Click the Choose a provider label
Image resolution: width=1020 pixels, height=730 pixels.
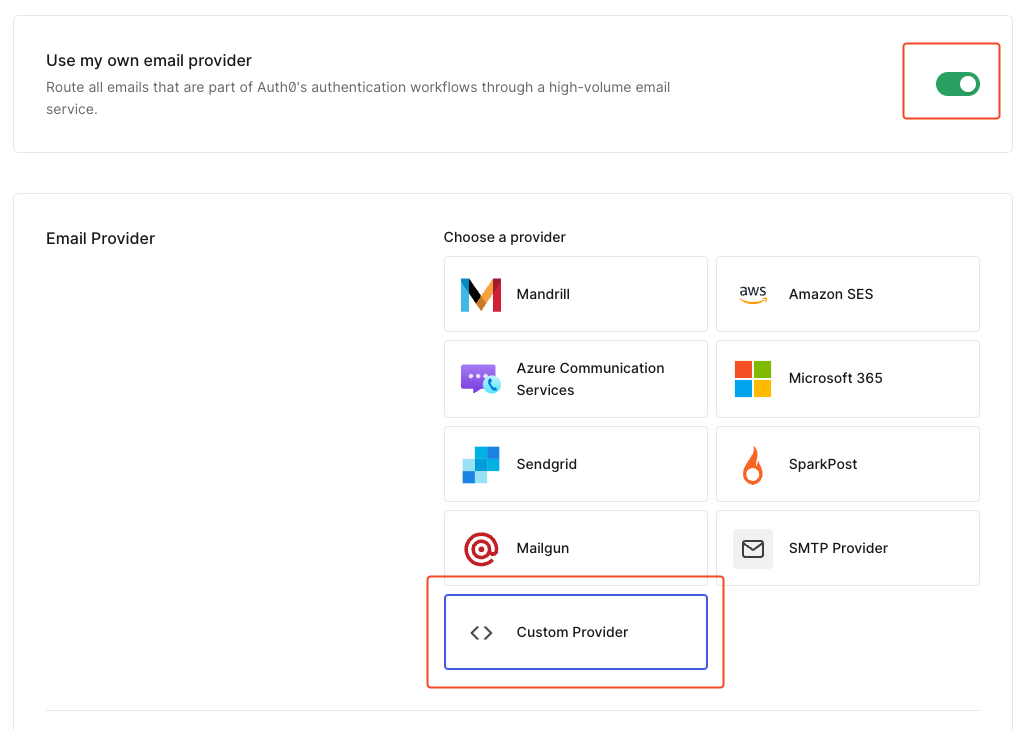504,237
